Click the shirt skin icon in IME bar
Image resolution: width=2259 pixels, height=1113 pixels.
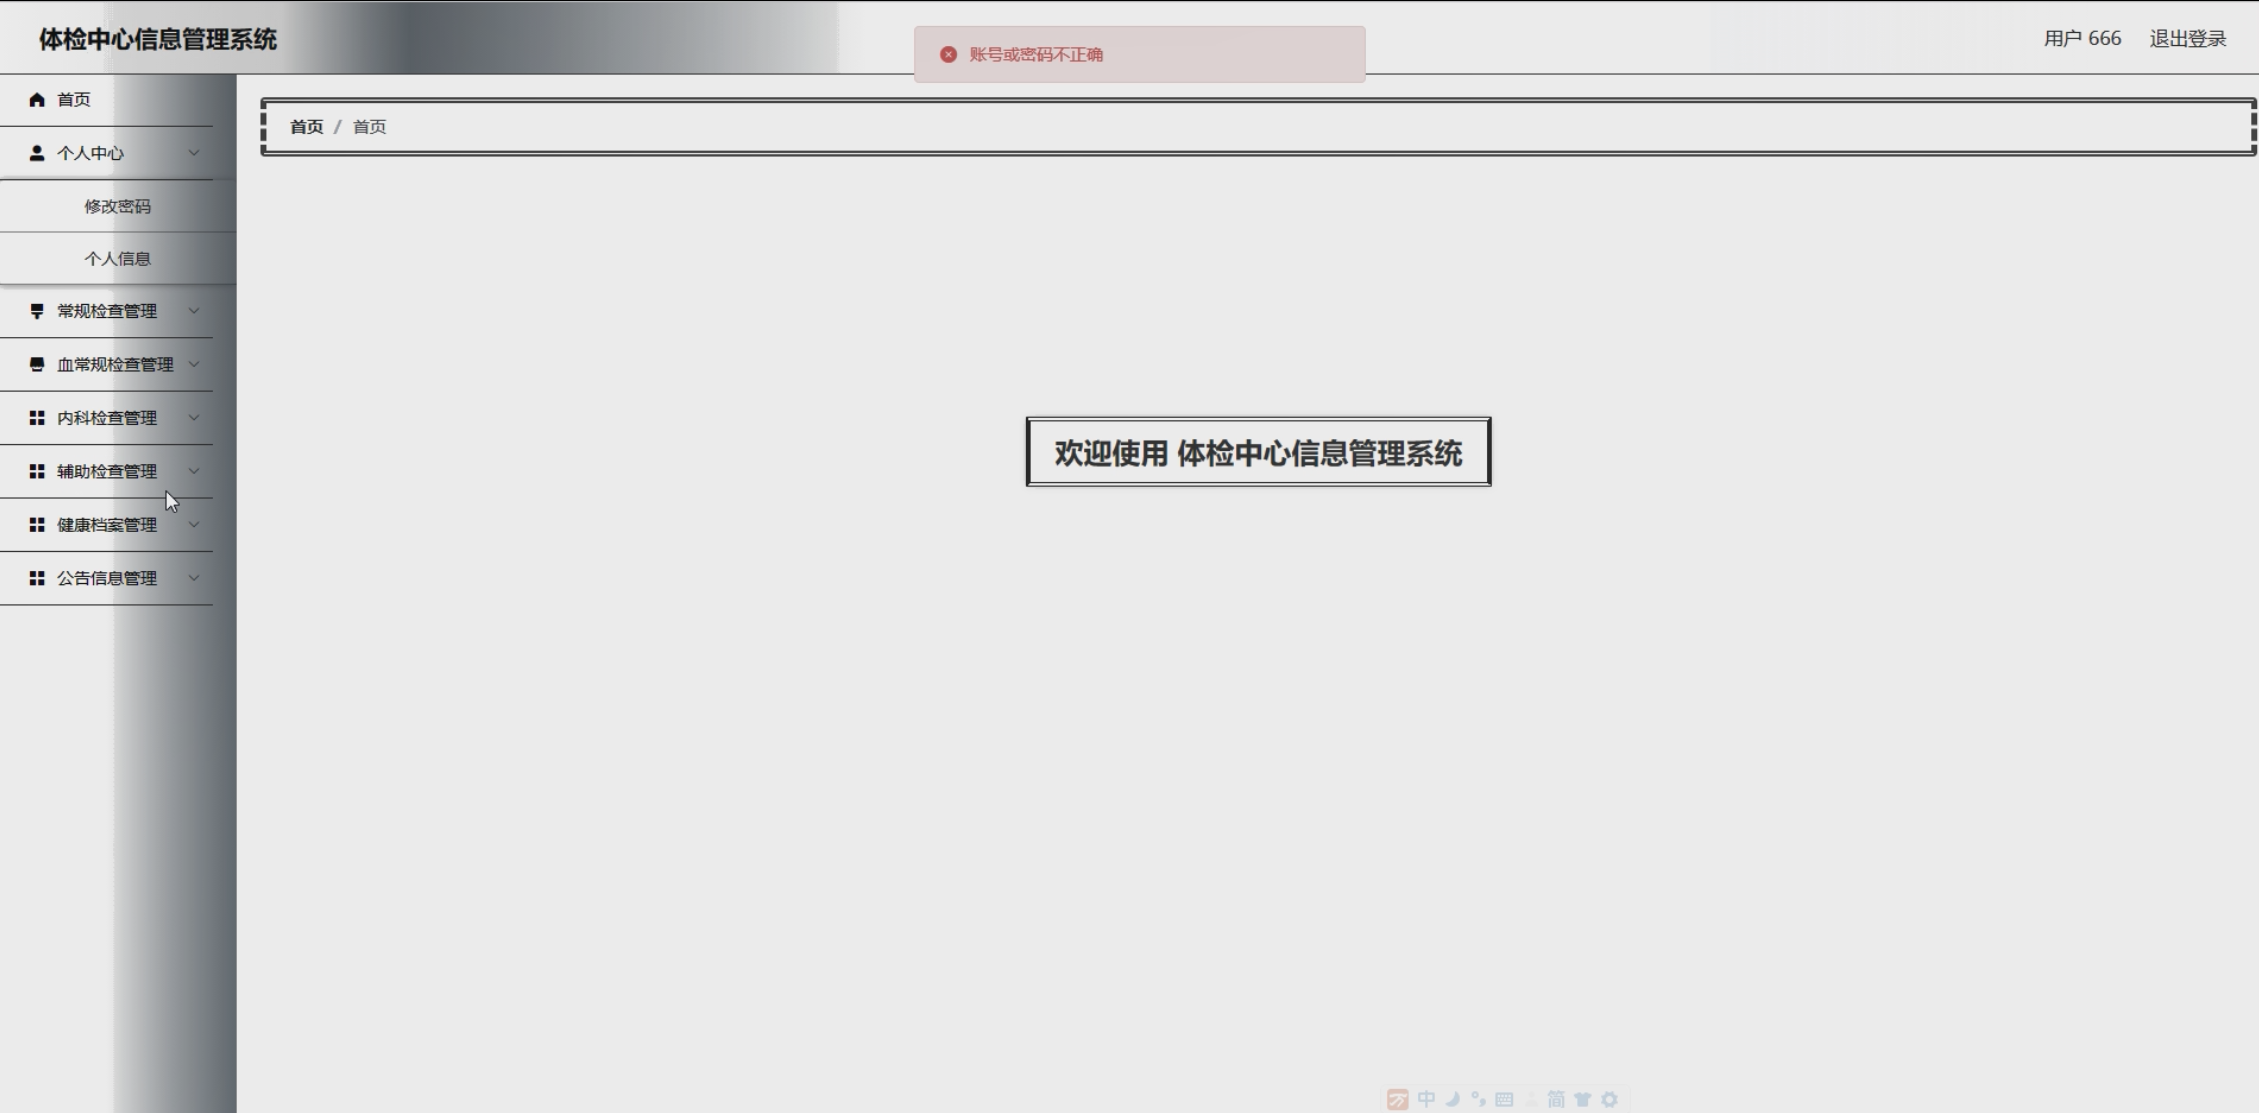(x=1582, y=1099)
